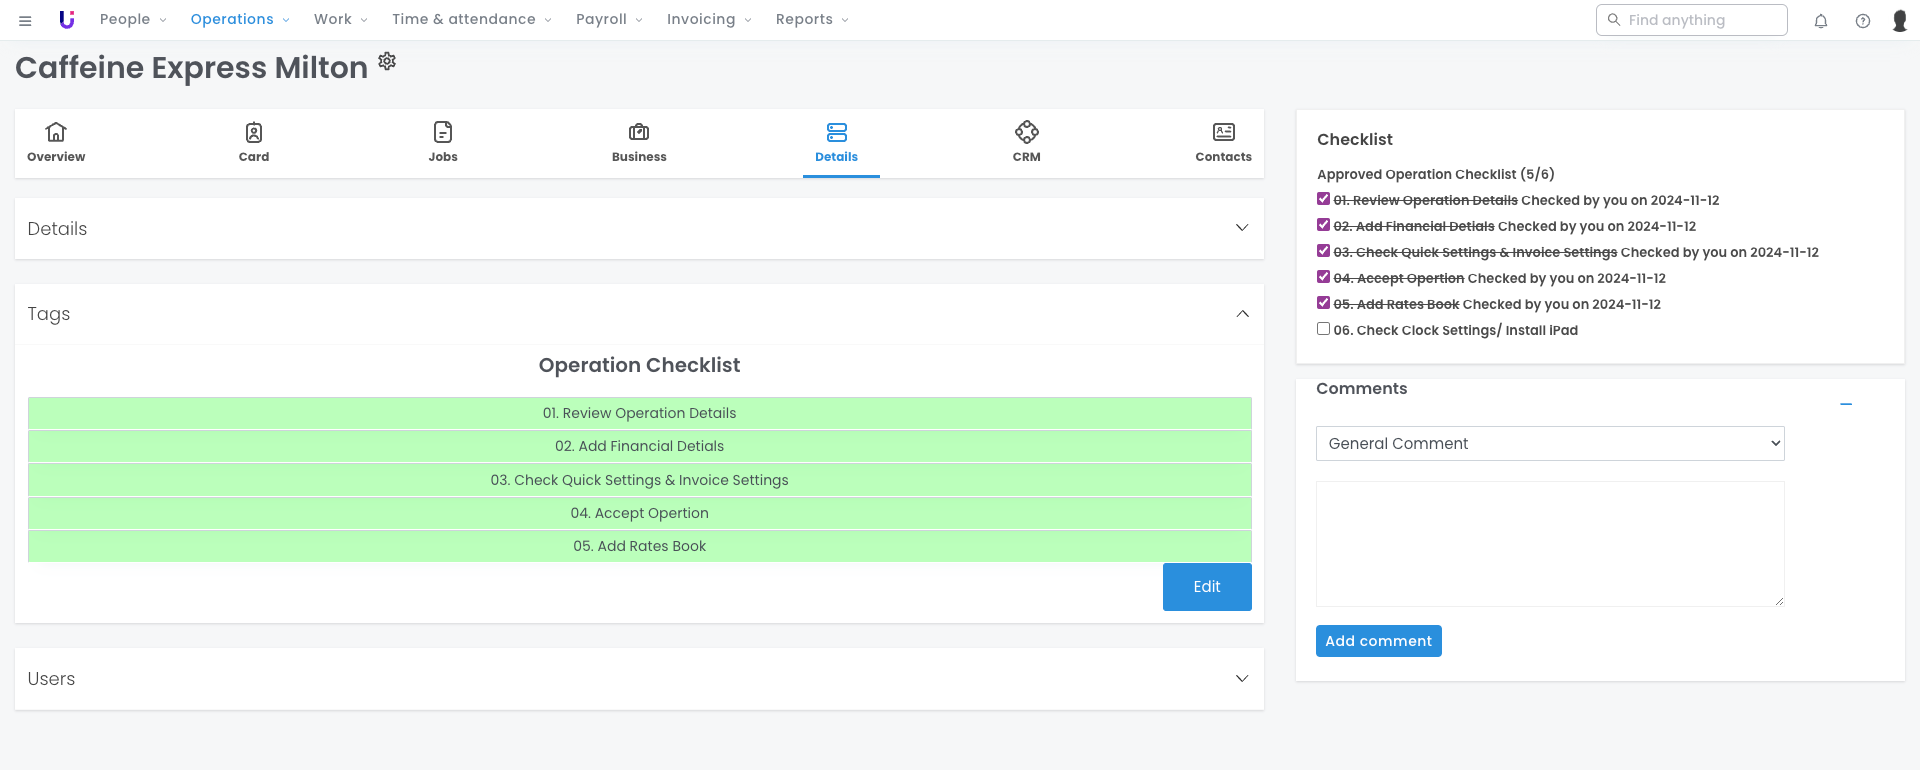Uncheck the 01. Review Operation Details checkbox

[x=1323, y=199]
